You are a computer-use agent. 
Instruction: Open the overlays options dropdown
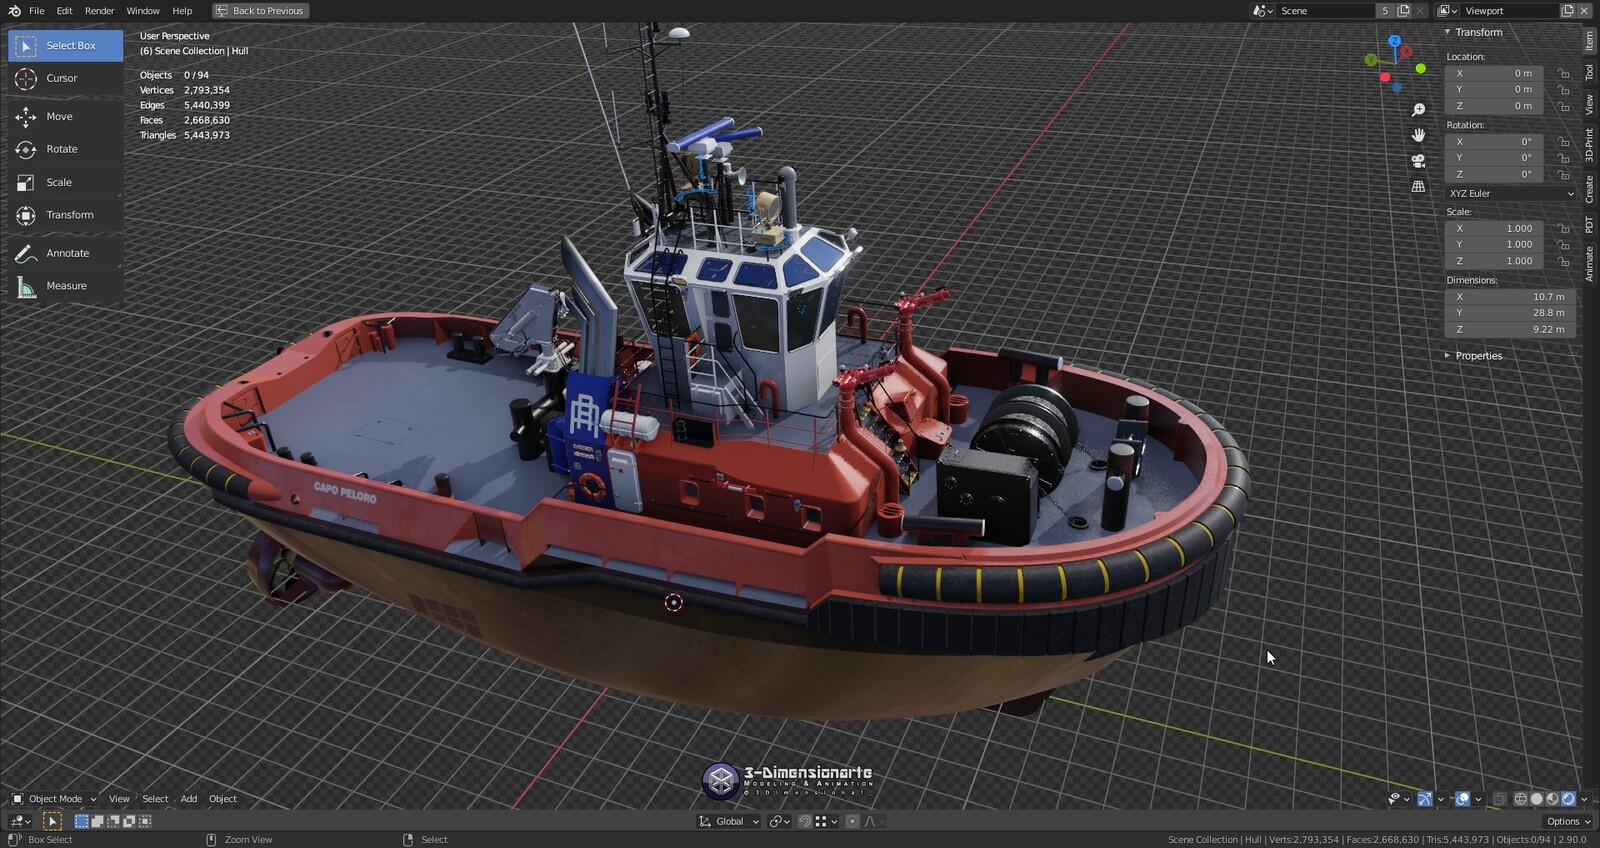(x=1478, y=799)
